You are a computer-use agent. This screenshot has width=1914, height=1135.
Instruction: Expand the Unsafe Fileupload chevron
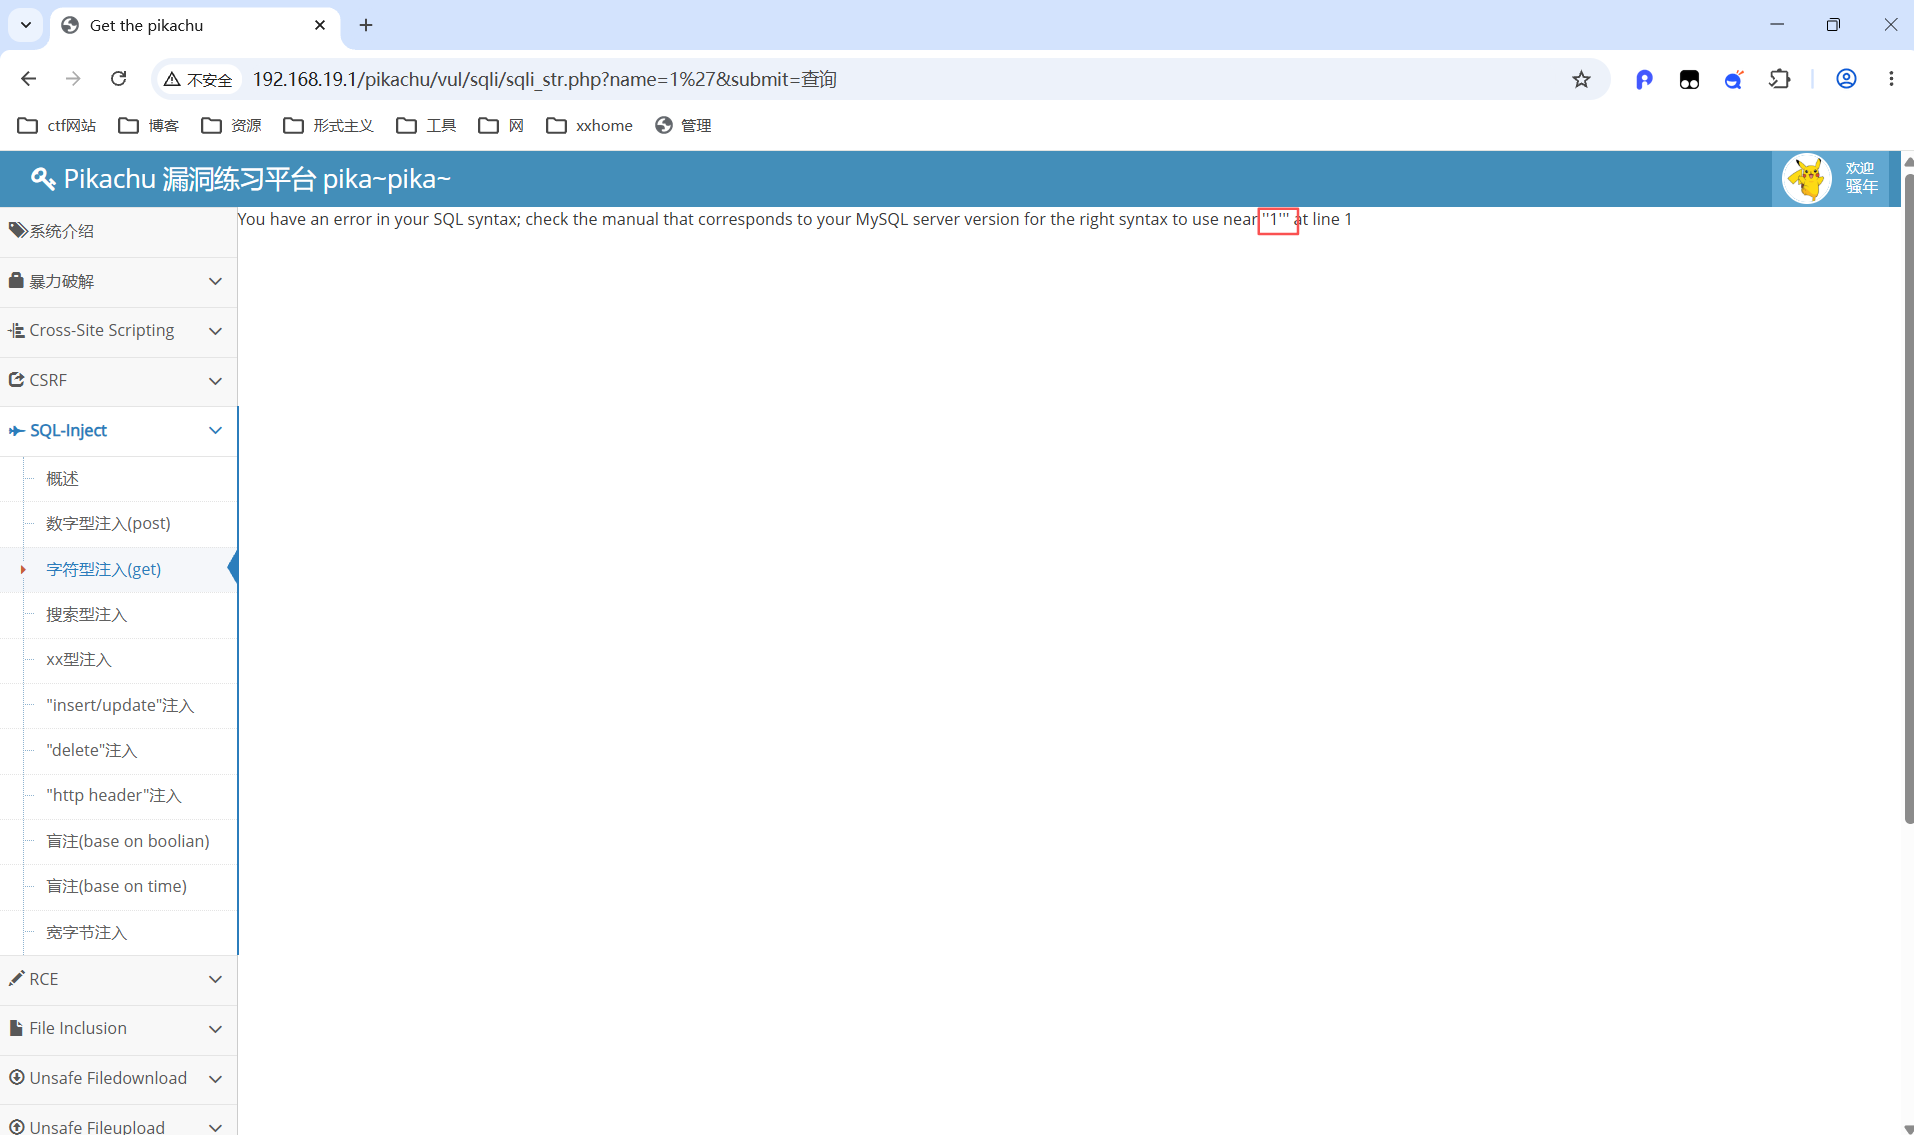[x=215, y=1127]
